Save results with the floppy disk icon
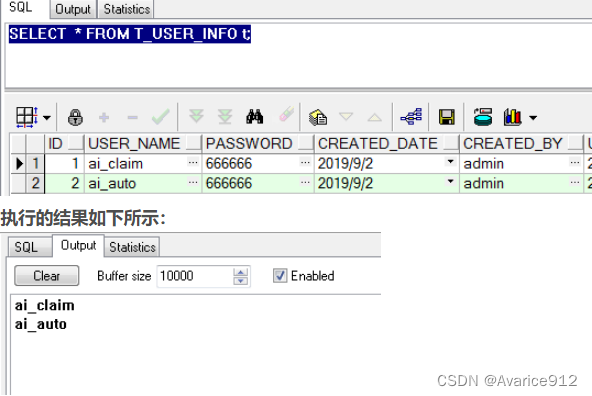 447,117
